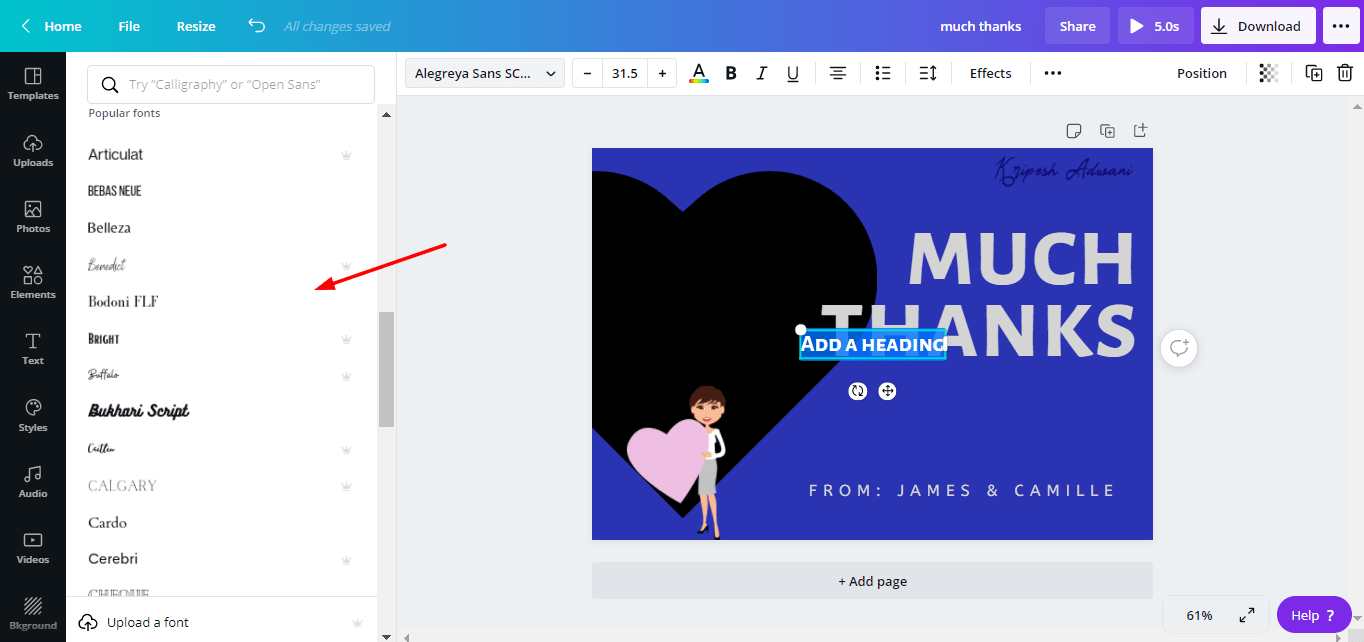Open the 61% zoom level menu
Viewport: 1364px width, 642px height.
[1199, 615]
